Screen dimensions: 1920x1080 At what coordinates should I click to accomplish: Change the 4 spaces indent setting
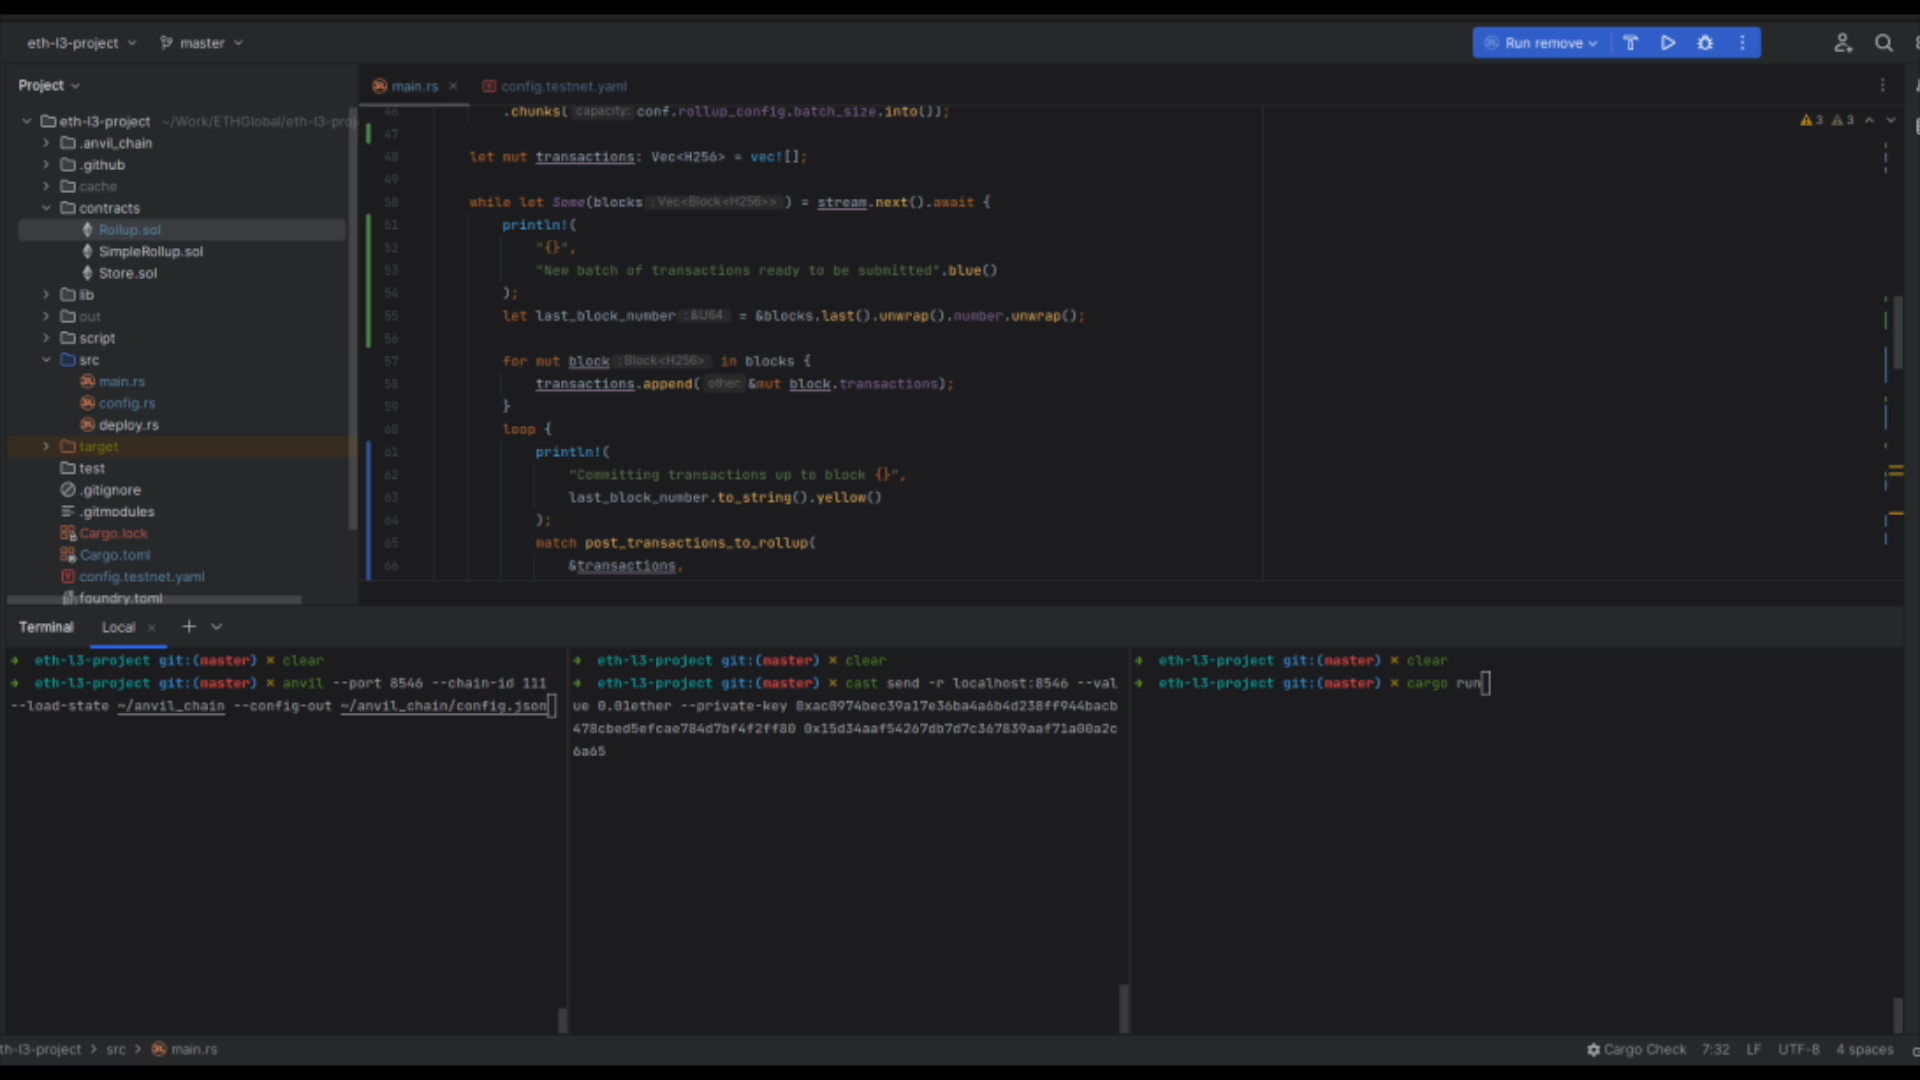click(1864, 1050)
